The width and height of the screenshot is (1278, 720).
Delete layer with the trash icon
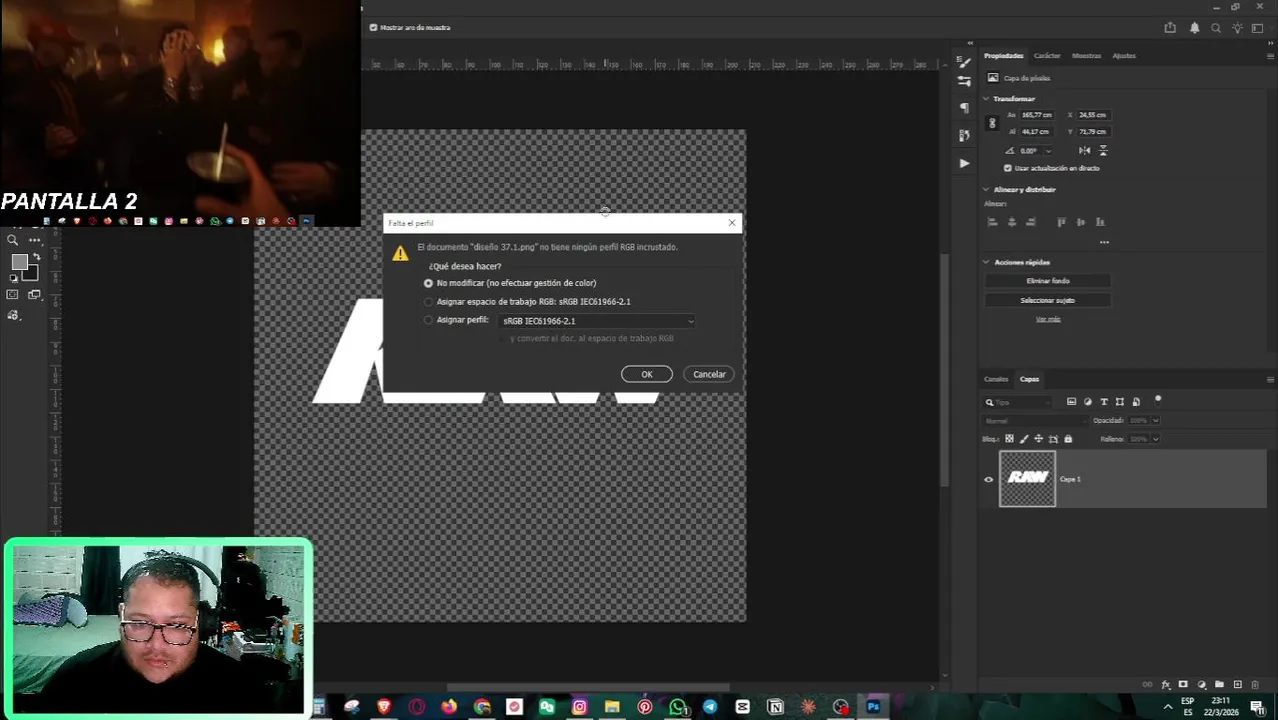[1255, 685]
